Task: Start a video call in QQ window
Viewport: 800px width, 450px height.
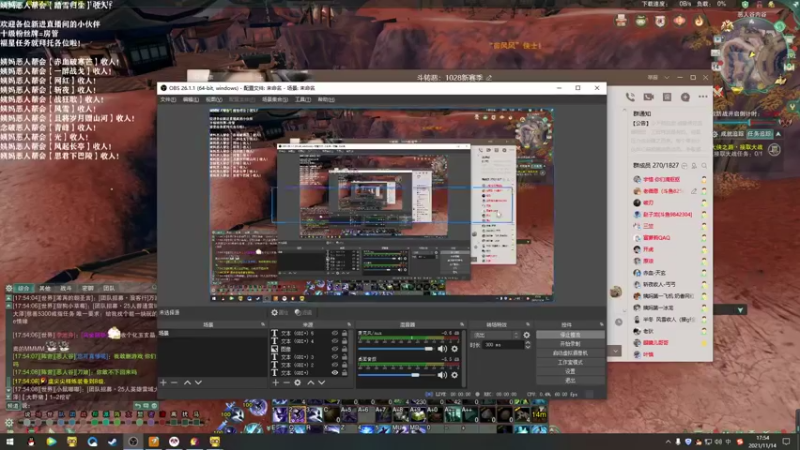Action: (x=648, y=97)
